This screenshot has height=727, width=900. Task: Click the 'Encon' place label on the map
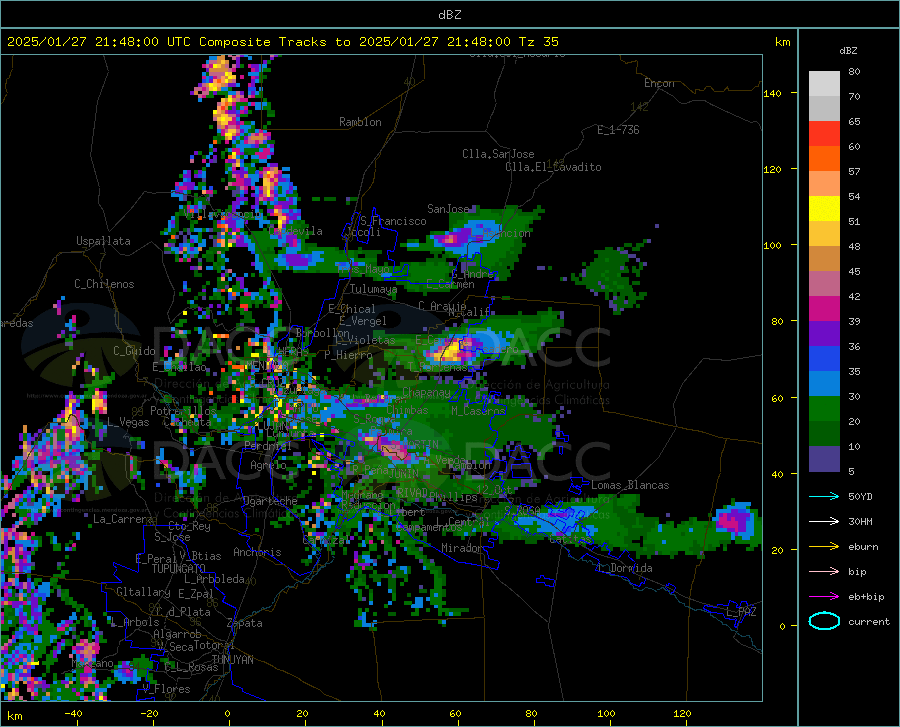[659, 83]
